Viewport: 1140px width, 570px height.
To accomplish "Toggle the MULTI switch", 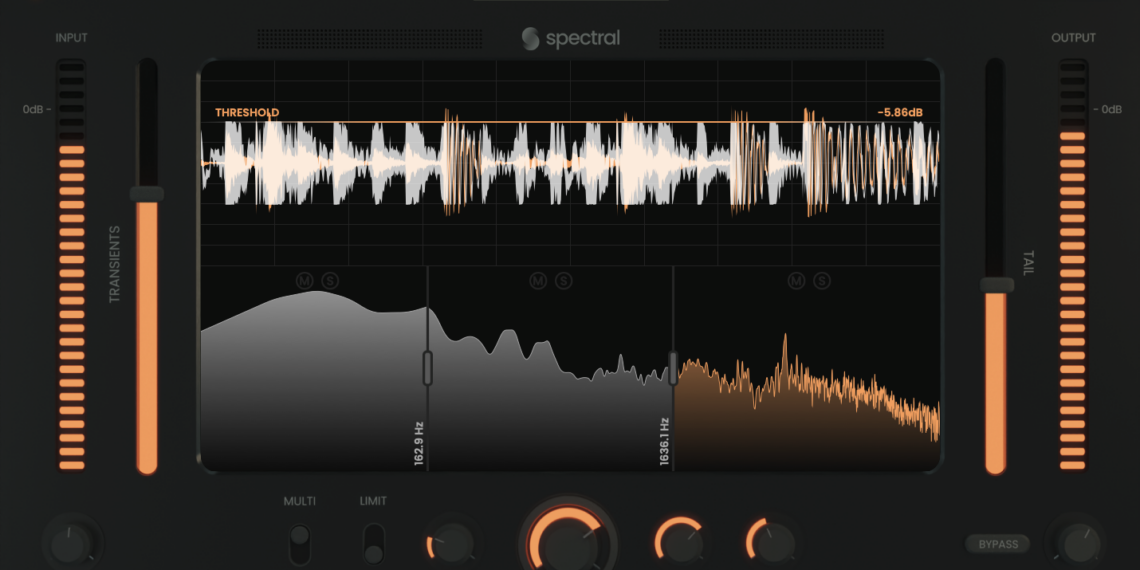I will (299, 544).
